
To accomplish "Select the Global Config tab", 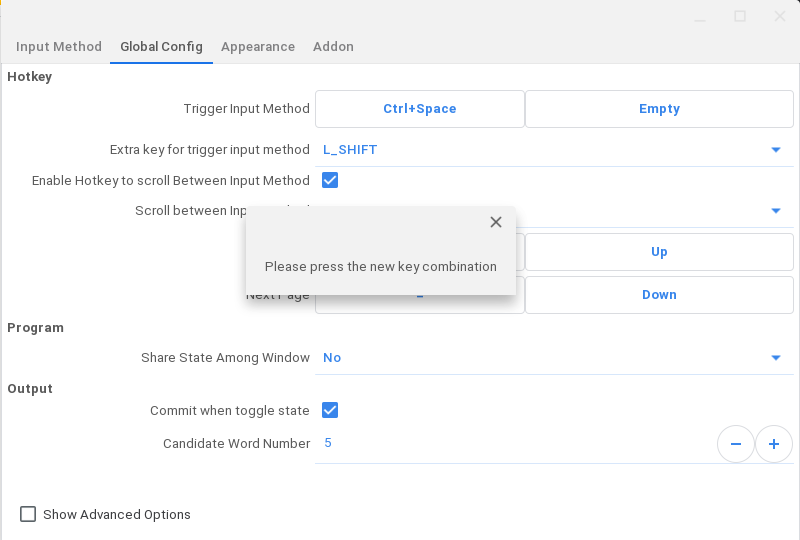I will pyautogui.click(x=161, y=47).
